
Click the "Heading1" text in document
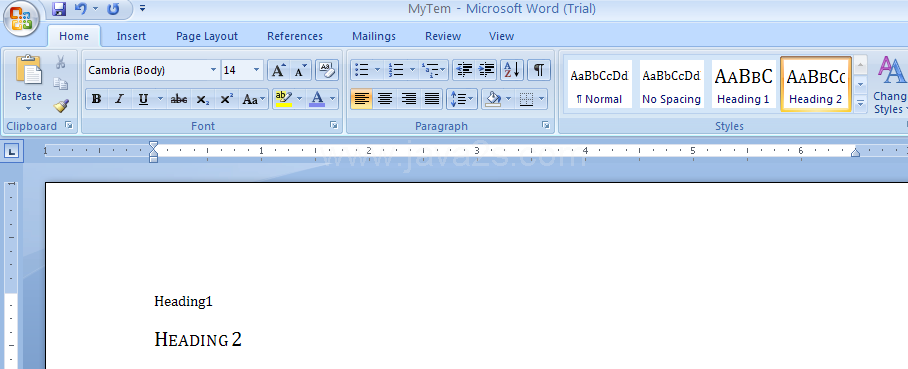click(x=184, y=301)
